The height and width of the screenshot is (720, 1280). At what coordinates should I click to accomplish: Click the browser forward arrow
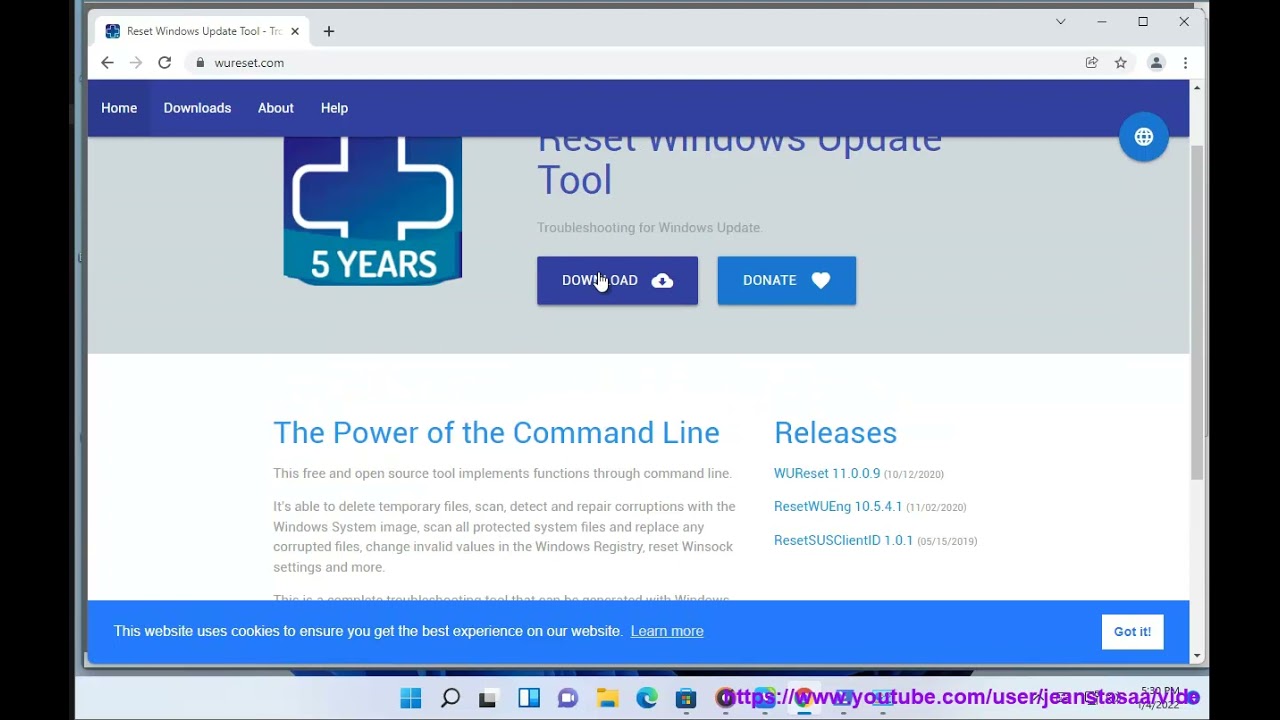[x=136, y=63]
